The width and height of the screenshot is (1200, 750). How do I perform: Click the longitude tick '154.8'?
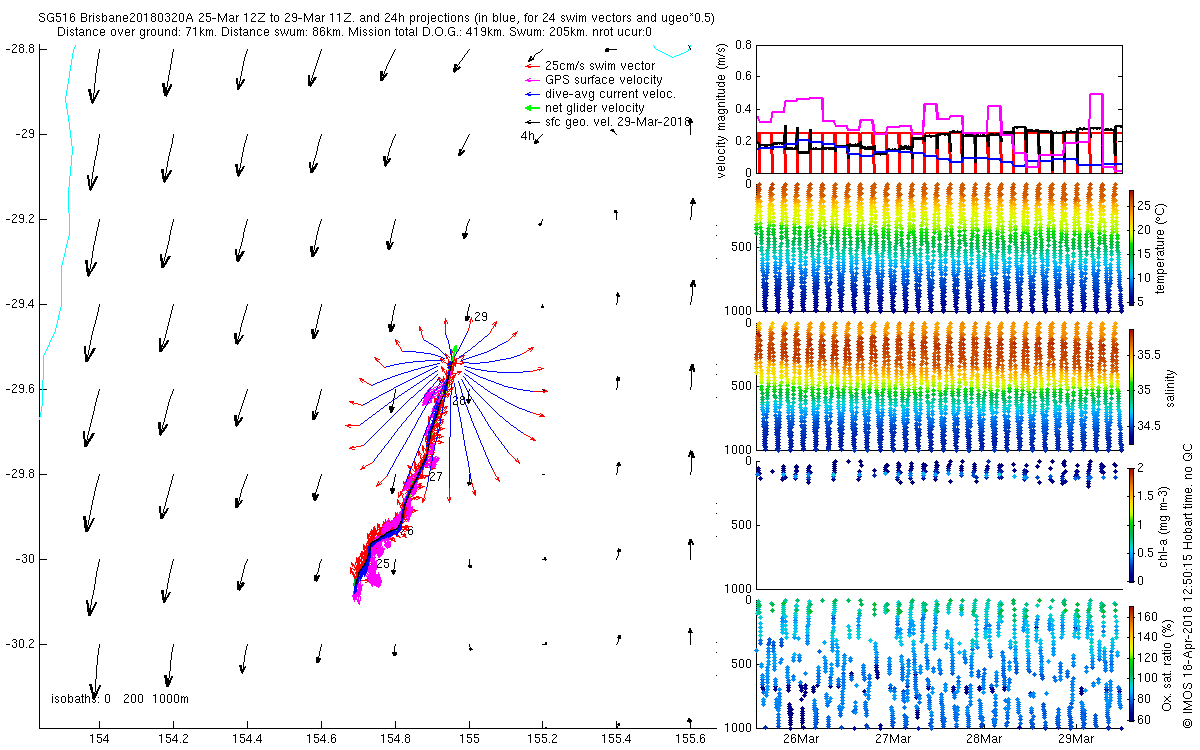tap(395, 738)
